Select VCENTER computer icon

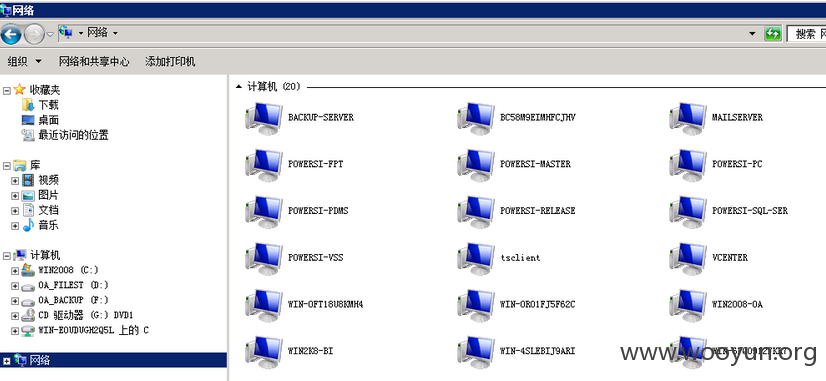click(x=688, y=258)
